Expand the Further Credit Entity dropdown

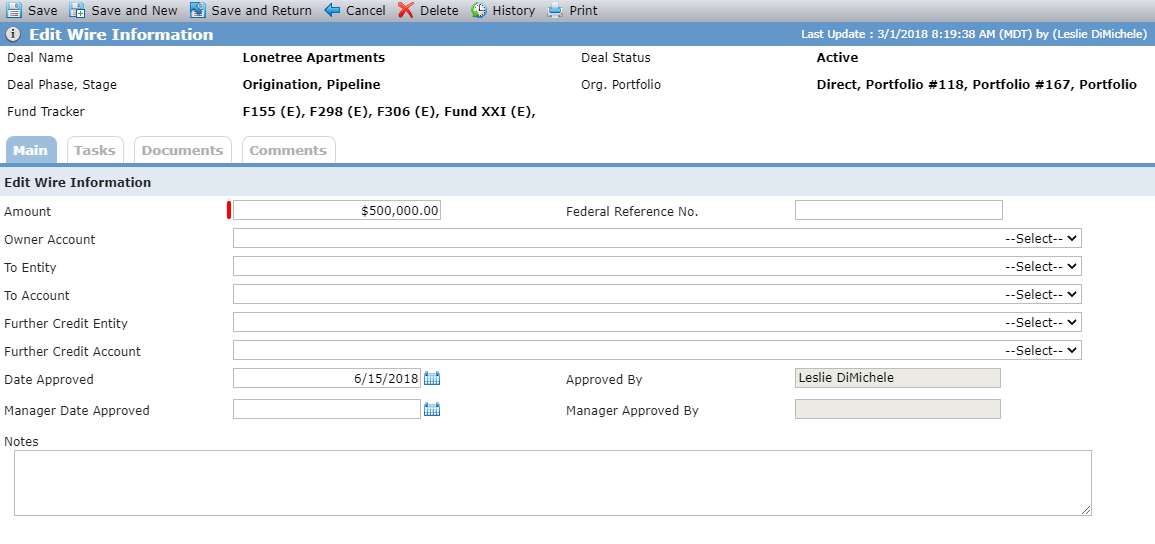(657, 322)
